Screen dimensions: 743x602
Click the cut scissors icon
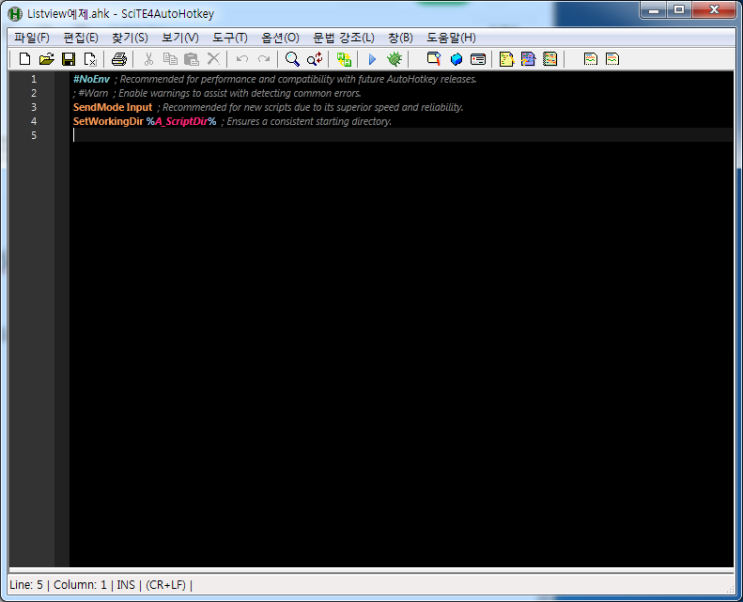pos(149,59)
